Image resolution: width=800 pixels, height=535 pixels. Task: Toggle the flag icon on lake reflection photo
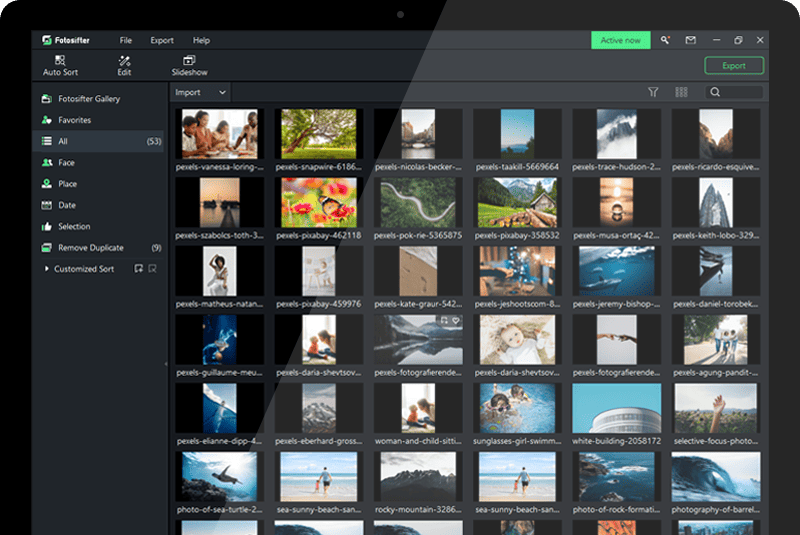443,320
